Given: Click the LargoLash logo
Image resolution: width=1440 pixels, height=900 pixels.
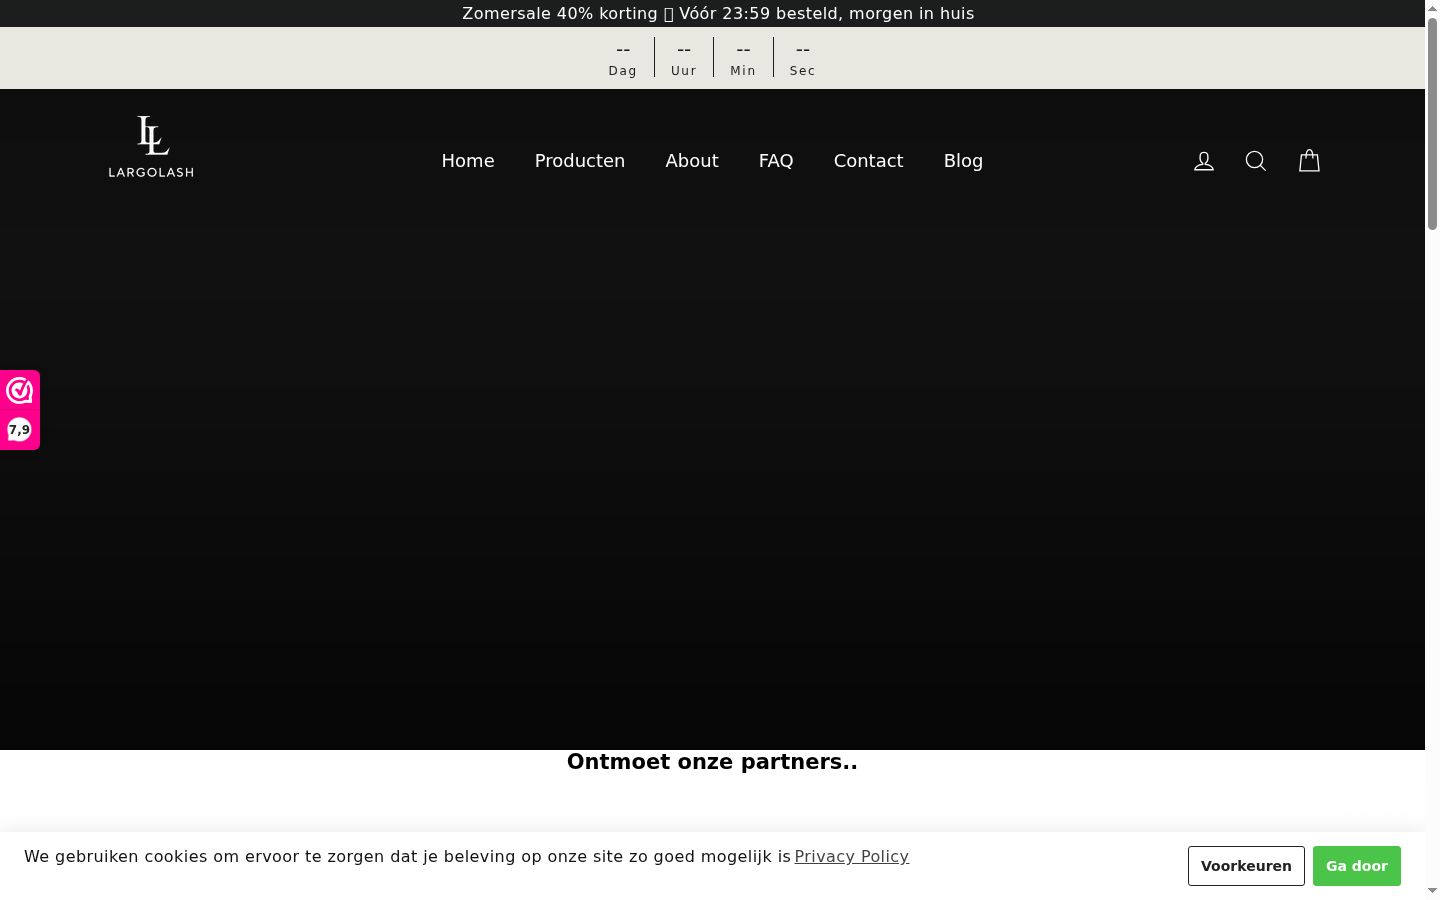Looking at the screenshot, I should [151, 147].
